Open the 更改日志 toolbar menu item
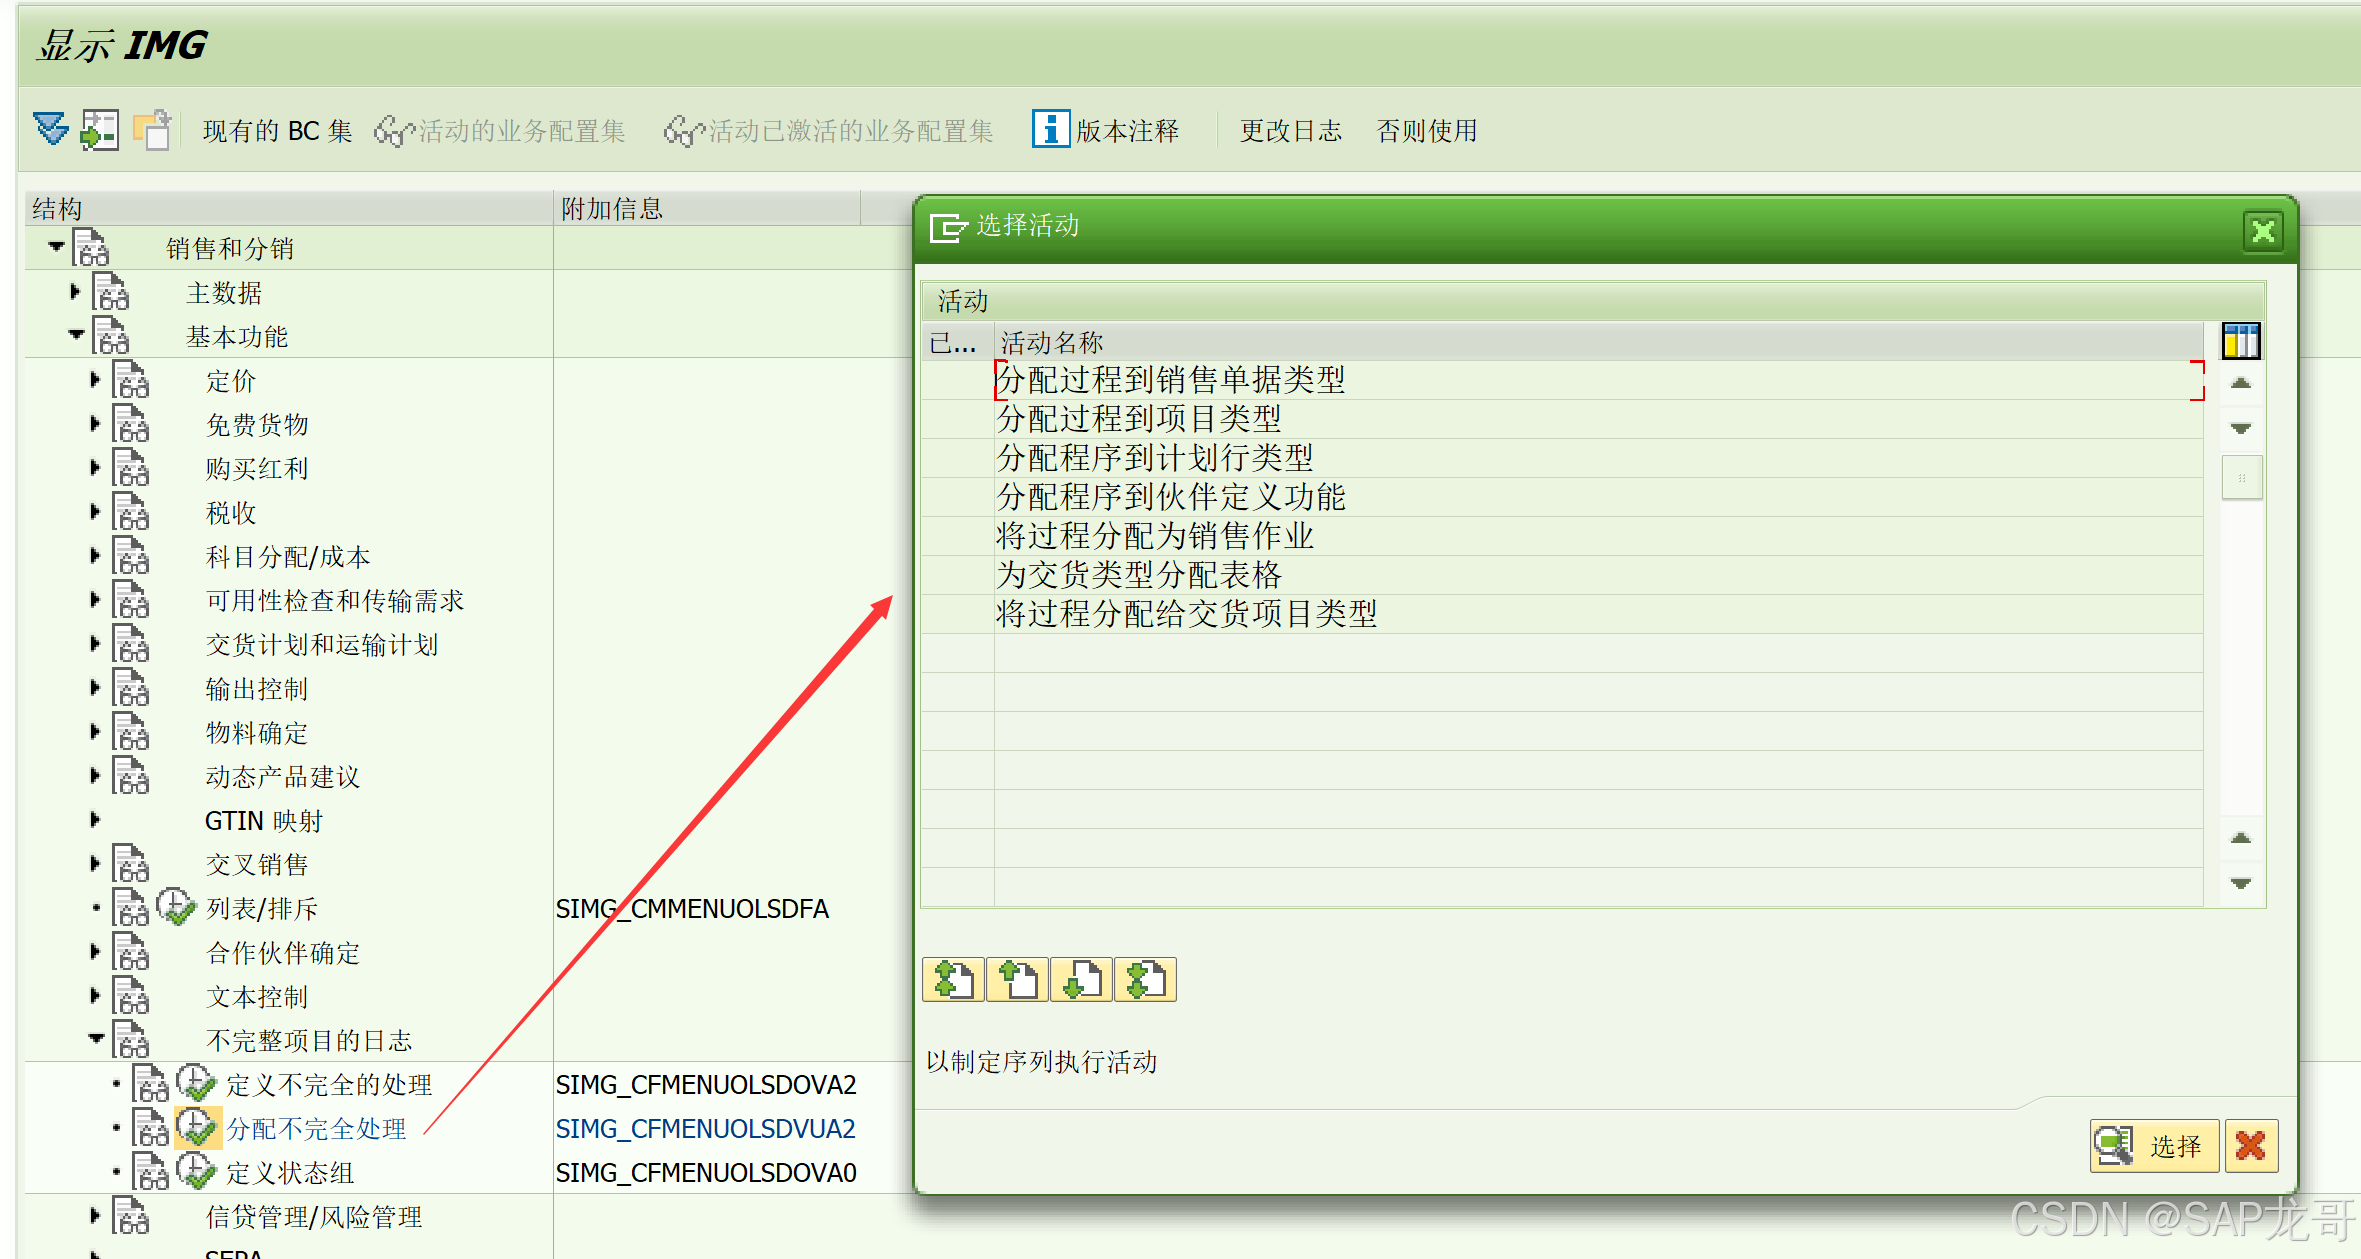Image resolution: width=2361 pixels, height=1259 pixels. coord(1290,131)
